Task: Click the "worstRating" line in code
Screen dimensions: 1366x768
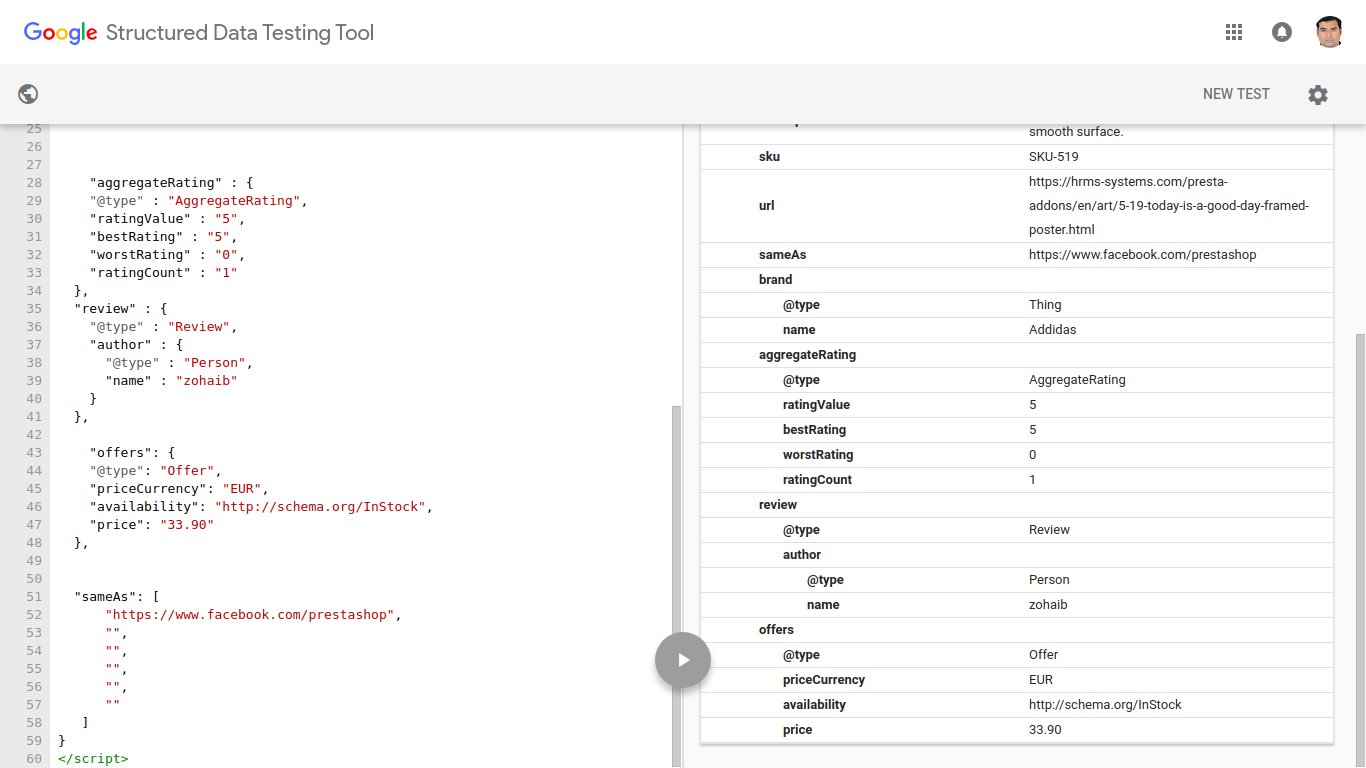Action: [167, 255]
